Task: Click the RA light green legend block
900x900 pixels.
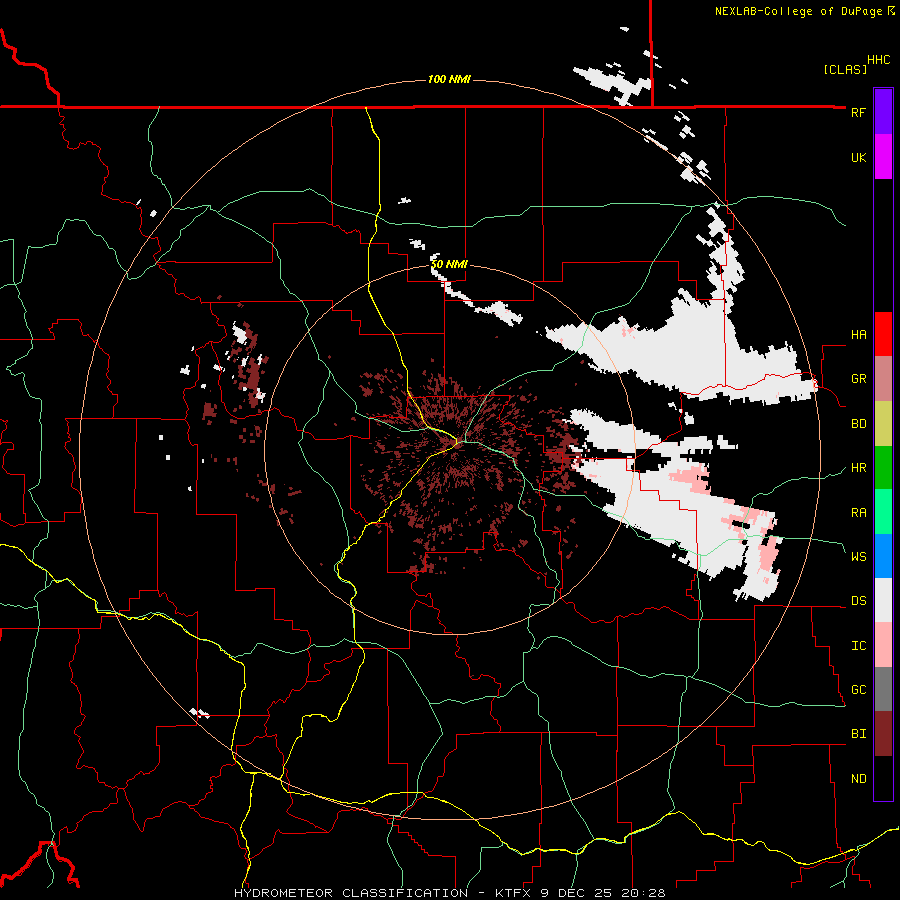Action: tap(883, 512)
